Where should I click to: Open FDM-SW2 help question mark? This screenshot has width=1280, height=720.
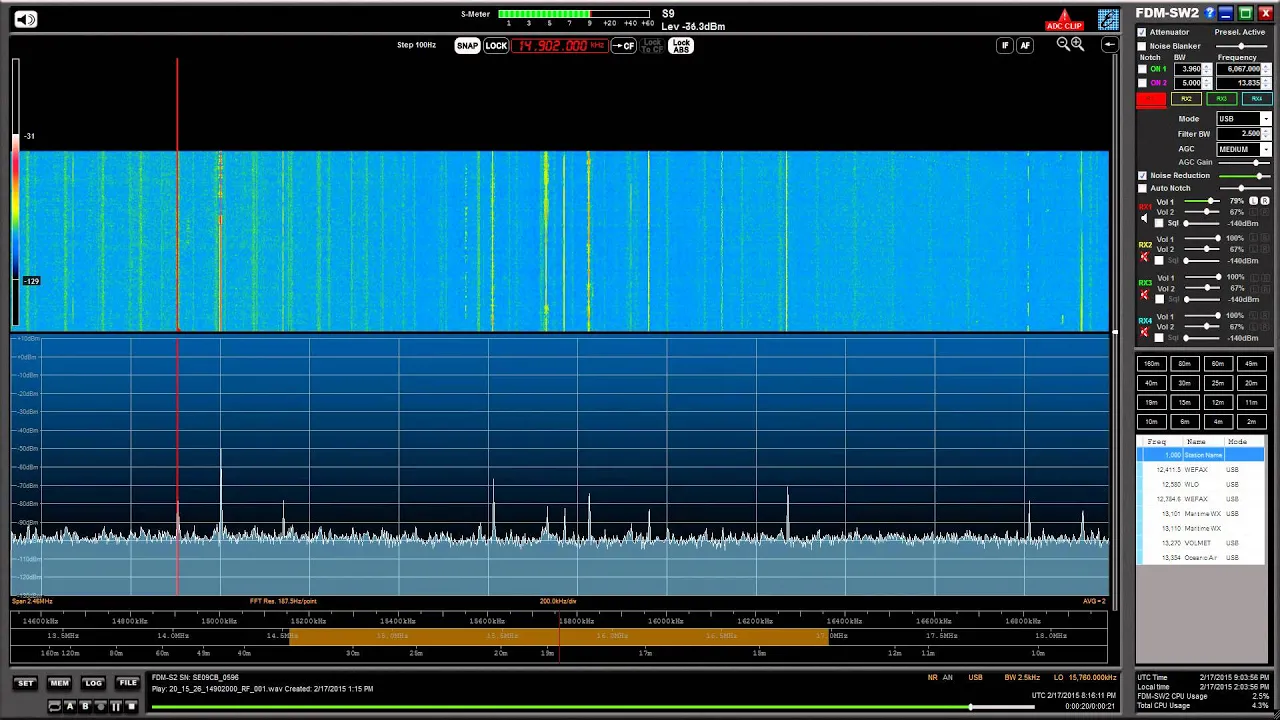[1210, 13]
